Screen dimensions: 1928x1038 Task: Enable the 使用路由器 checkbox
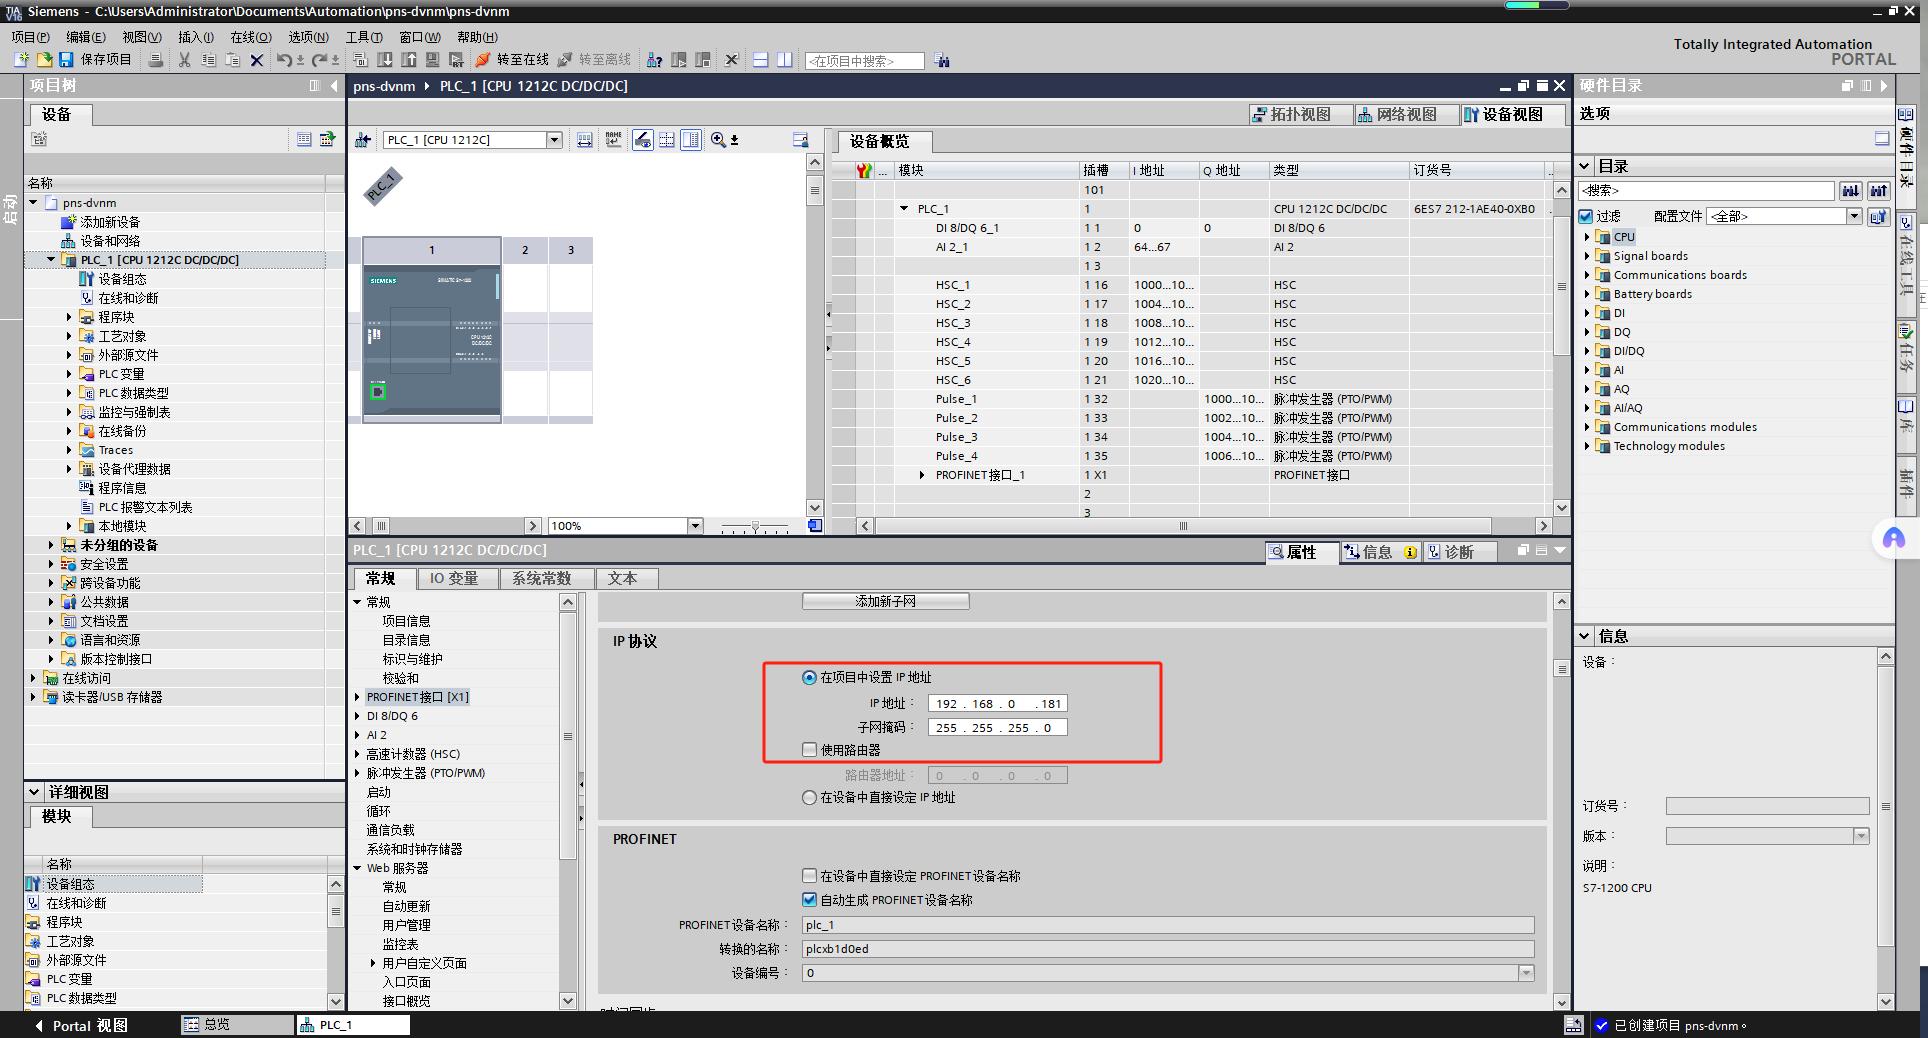(x=809, y=750)
